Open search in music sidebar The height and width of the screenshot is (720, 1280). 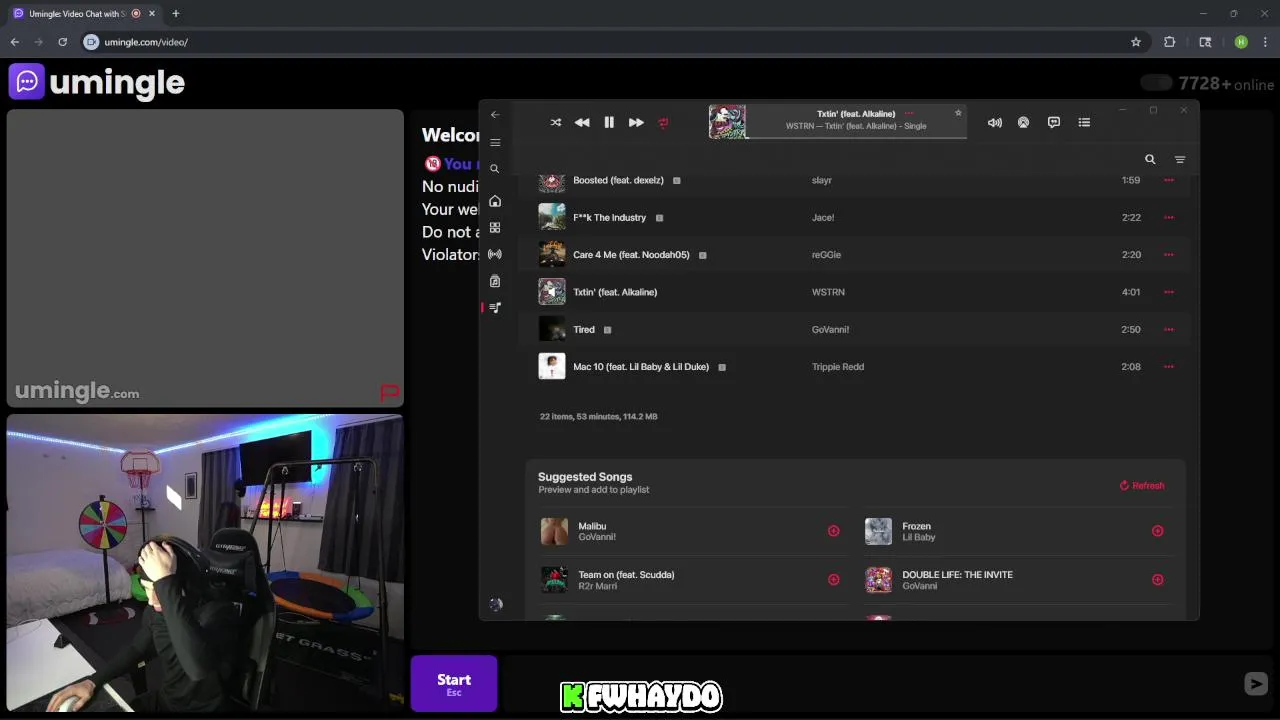pos(494,169)
